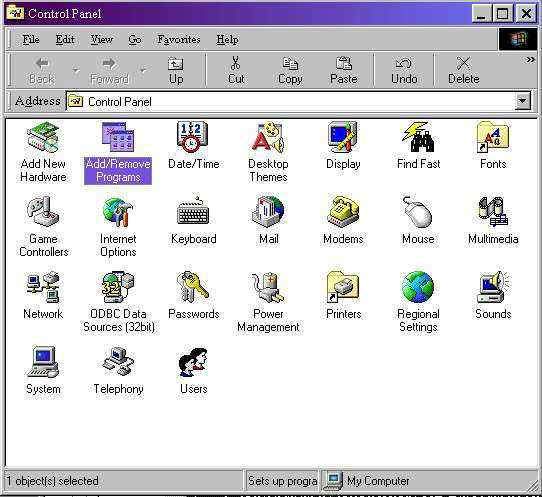
Task: Select the Find Fast binoculars icon
Action: pyautogui.click(x=418, y=137)
